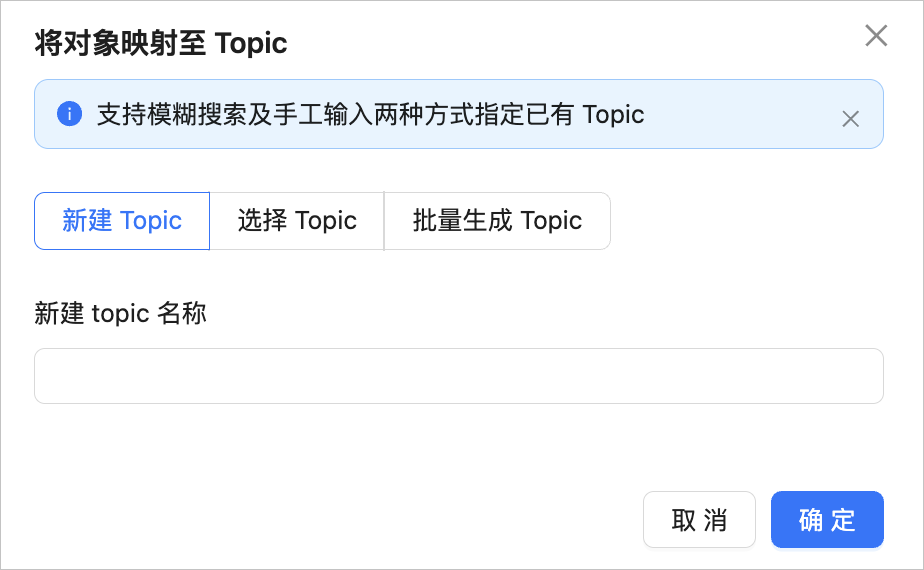Close the 将对象映射至 Topic dialog
The width and height of the screenshot is (924, 570).
[x=876, y=36]
